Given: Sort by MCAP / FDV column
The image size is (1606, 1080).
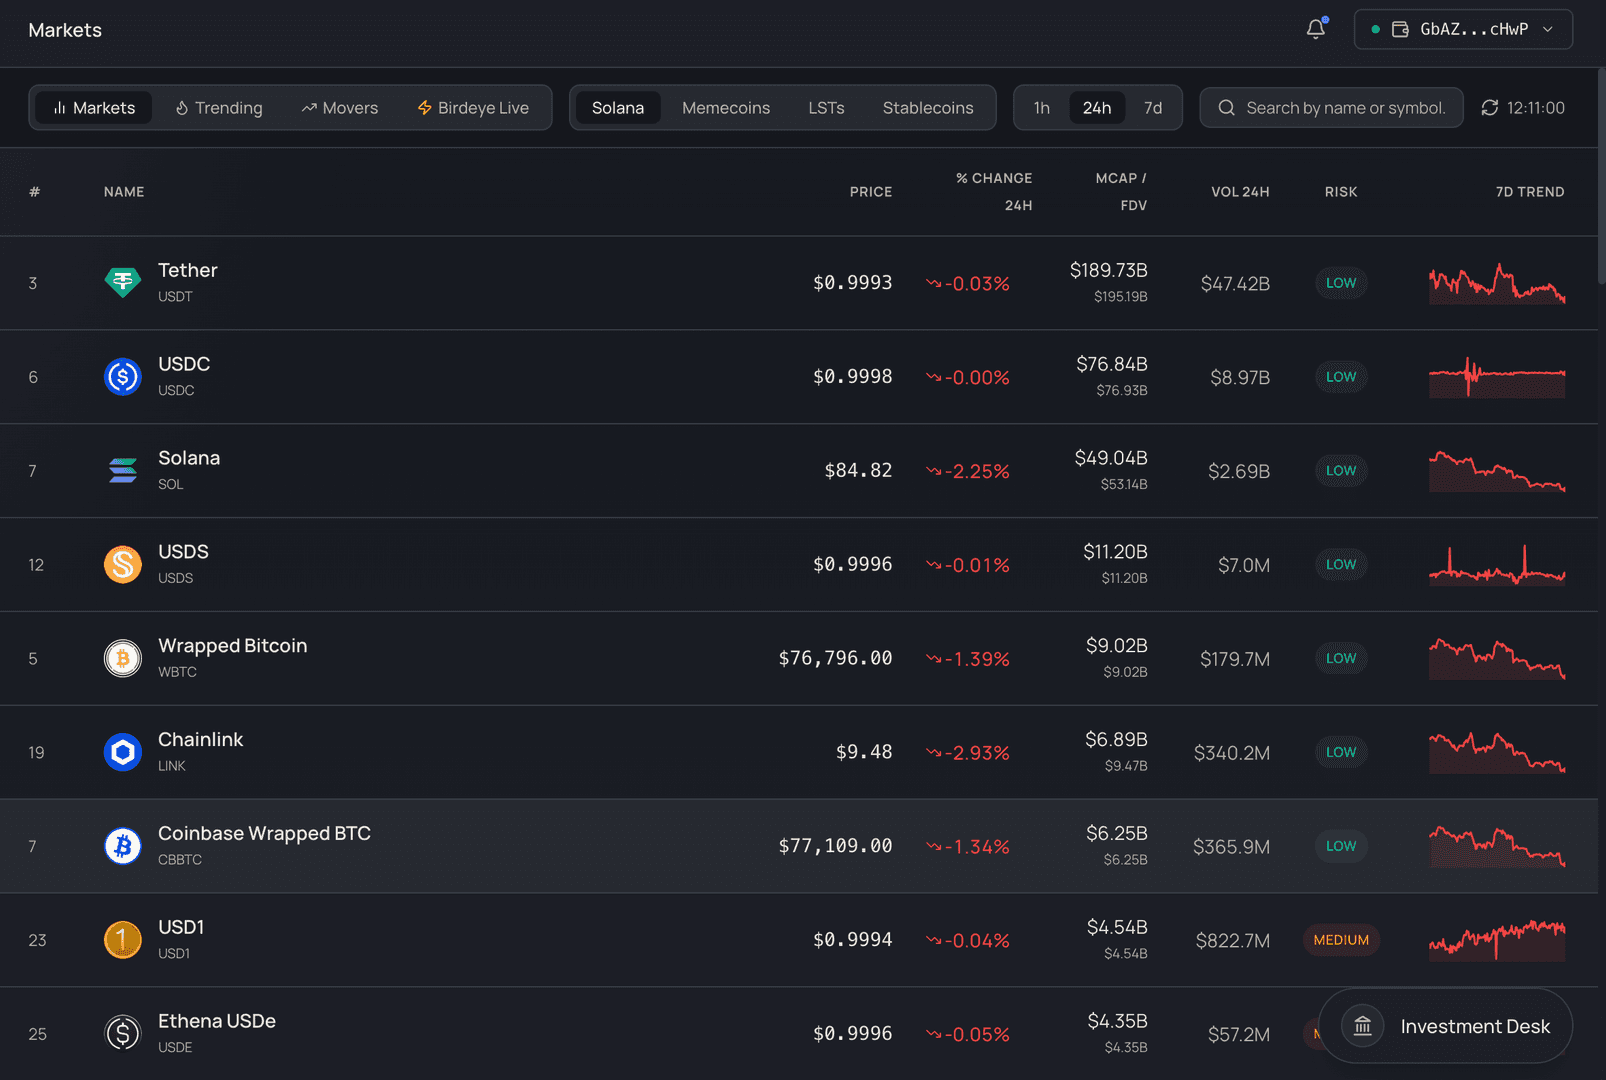Looking at the screenshot, I should pyautogui.click(x=1121, y=192).
